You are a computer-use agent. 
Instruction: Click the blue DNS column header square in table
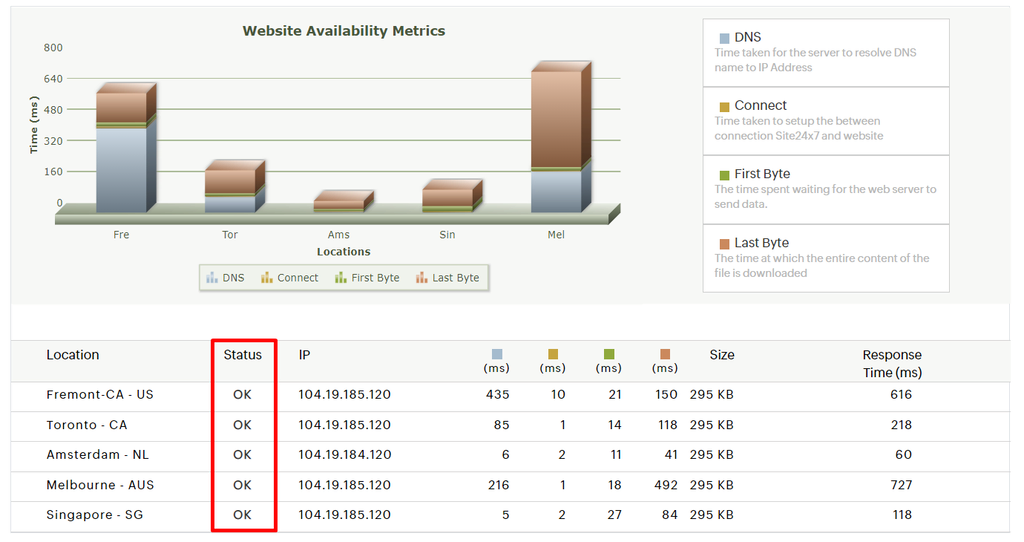(x=497, y=354)
